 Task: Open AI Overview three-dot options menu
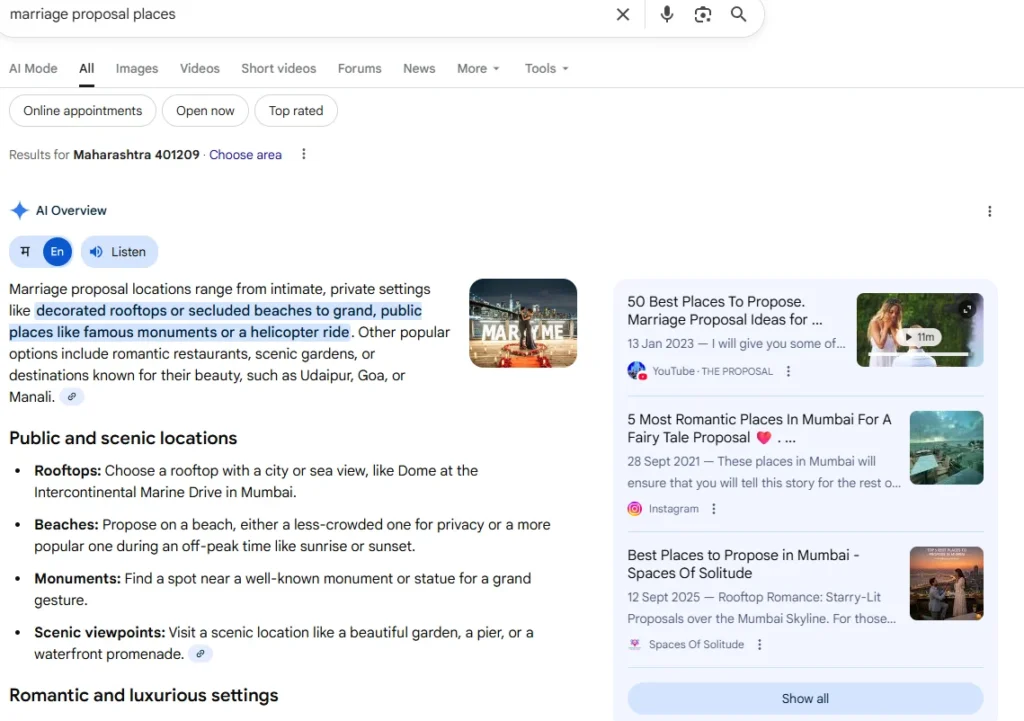(x=989, y=211)
